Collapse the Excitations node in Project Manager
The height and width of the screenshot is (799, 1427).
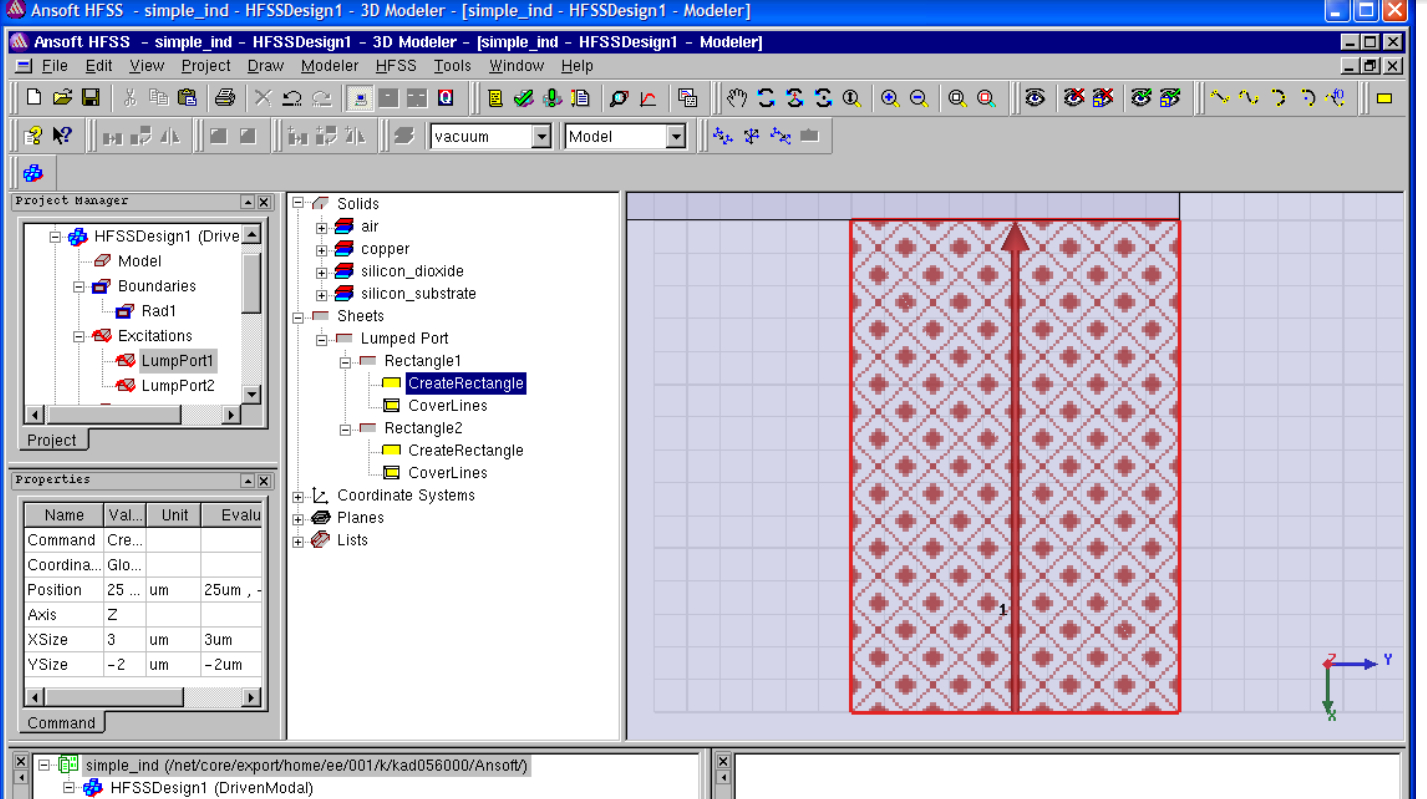(79, 337)
